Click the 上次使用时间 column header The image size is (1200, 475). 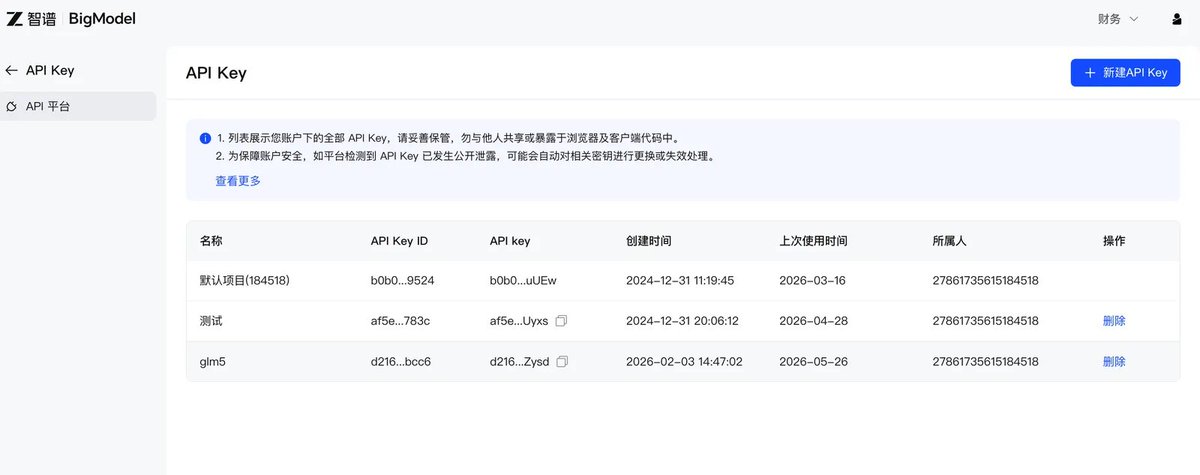[x=813, y=241]
